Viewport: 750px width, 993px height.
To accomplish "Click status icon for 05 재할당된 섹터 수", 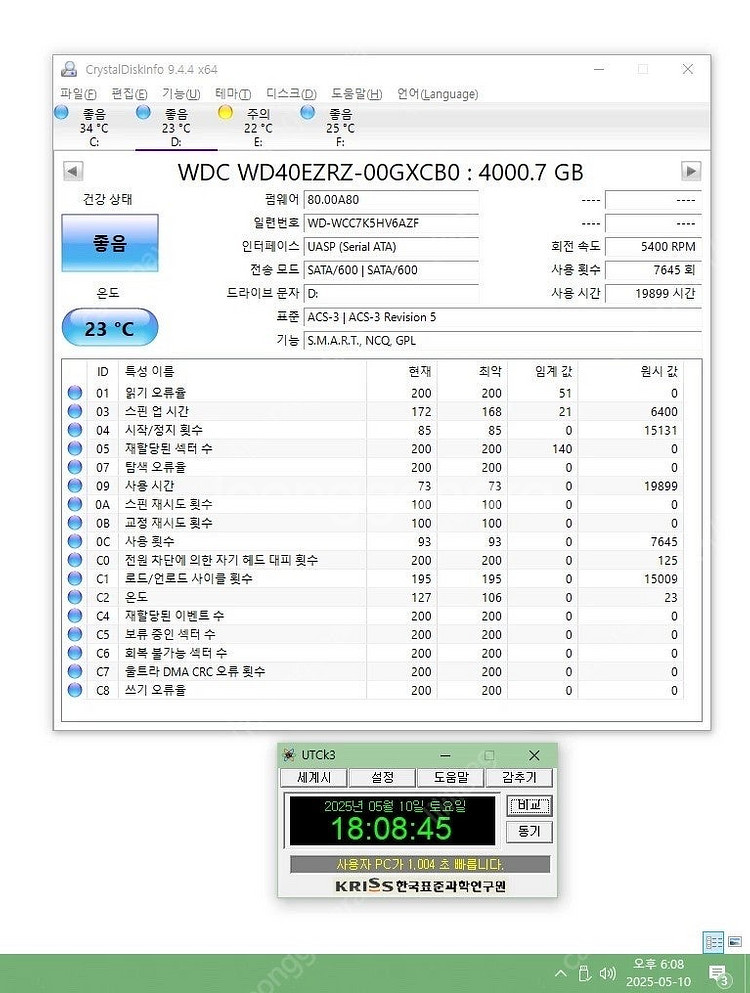I will point(75,448).
